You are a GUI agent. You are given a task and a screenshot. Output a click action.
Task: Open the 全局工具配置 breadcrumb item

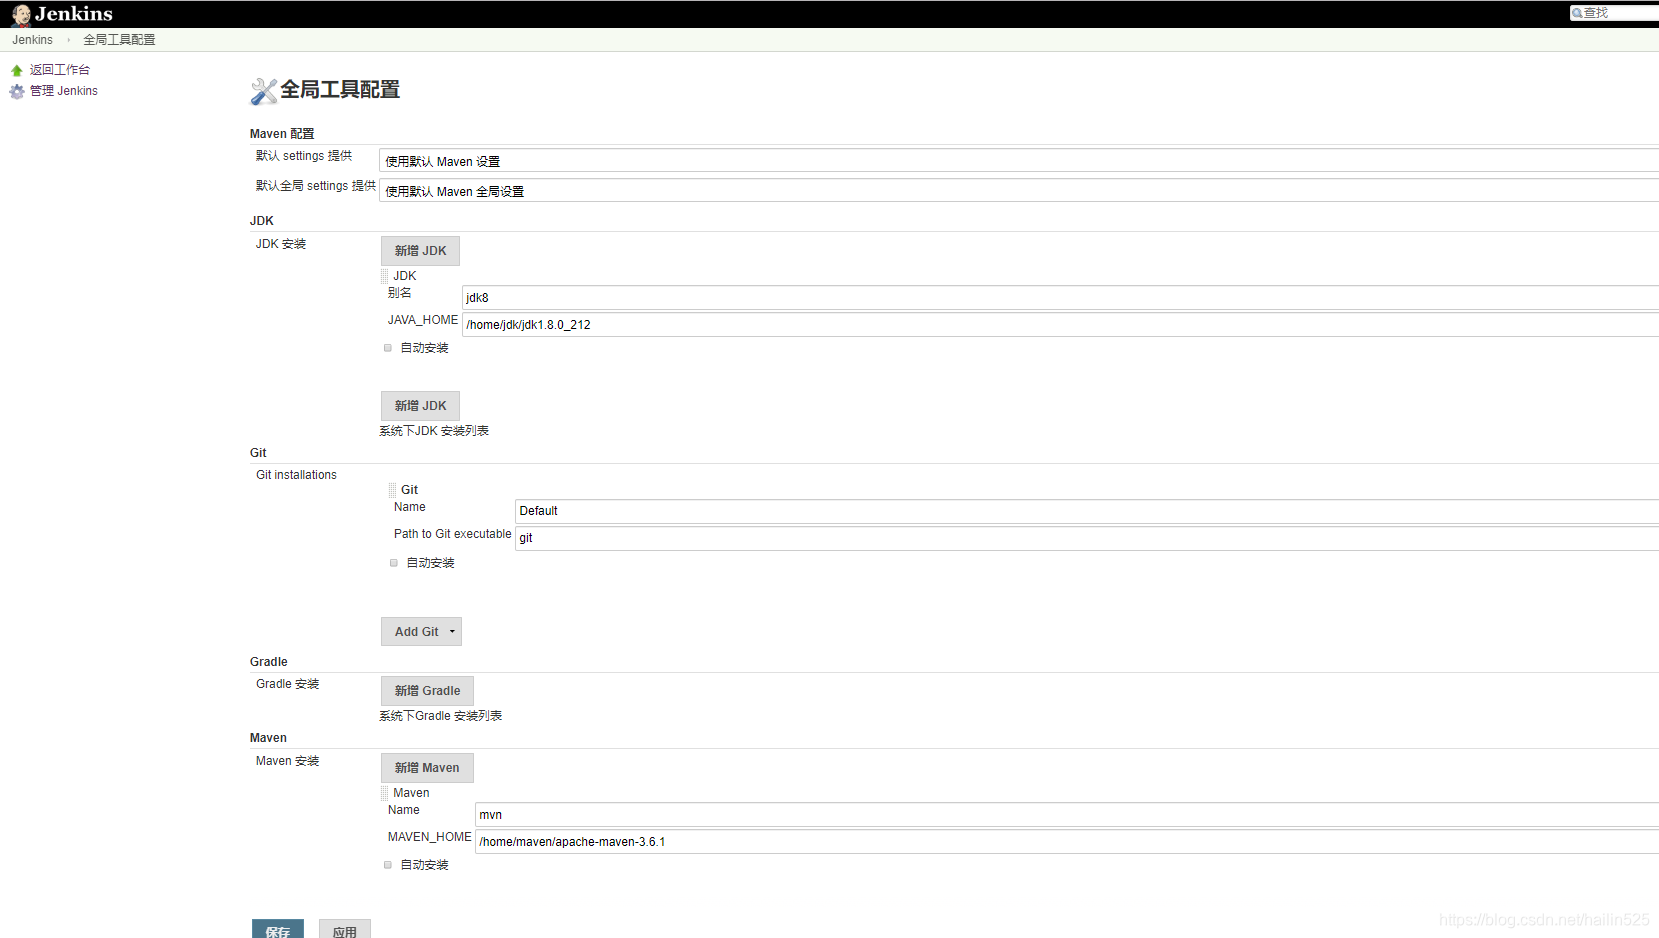pos(119,40)
